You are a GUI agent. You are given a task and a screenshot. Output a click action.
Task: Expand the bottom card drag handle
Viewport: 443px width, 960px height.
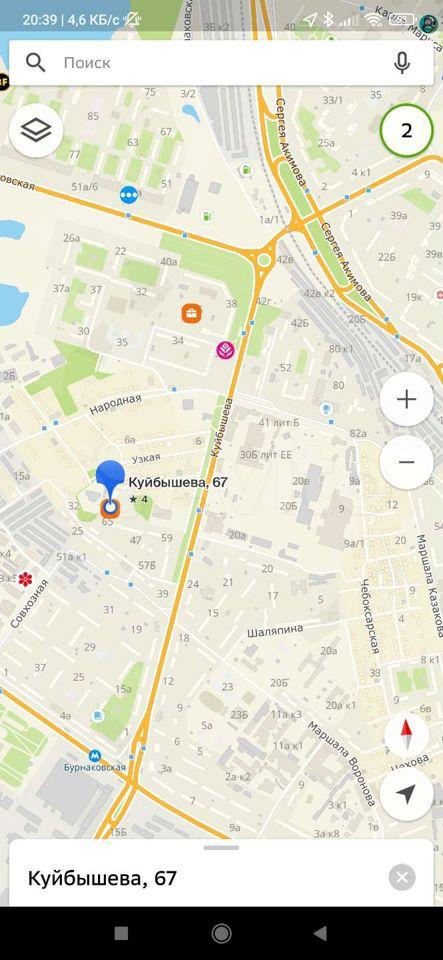click(222, 848)
